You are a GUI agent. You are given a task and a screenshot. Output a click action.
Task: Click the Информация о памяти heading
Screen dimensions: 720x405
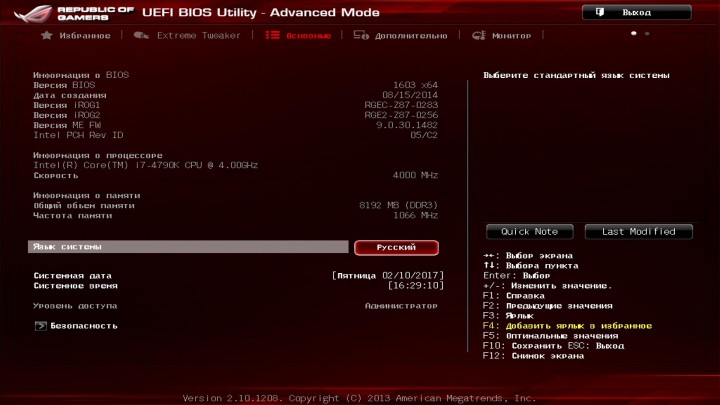tap(87, 195)
